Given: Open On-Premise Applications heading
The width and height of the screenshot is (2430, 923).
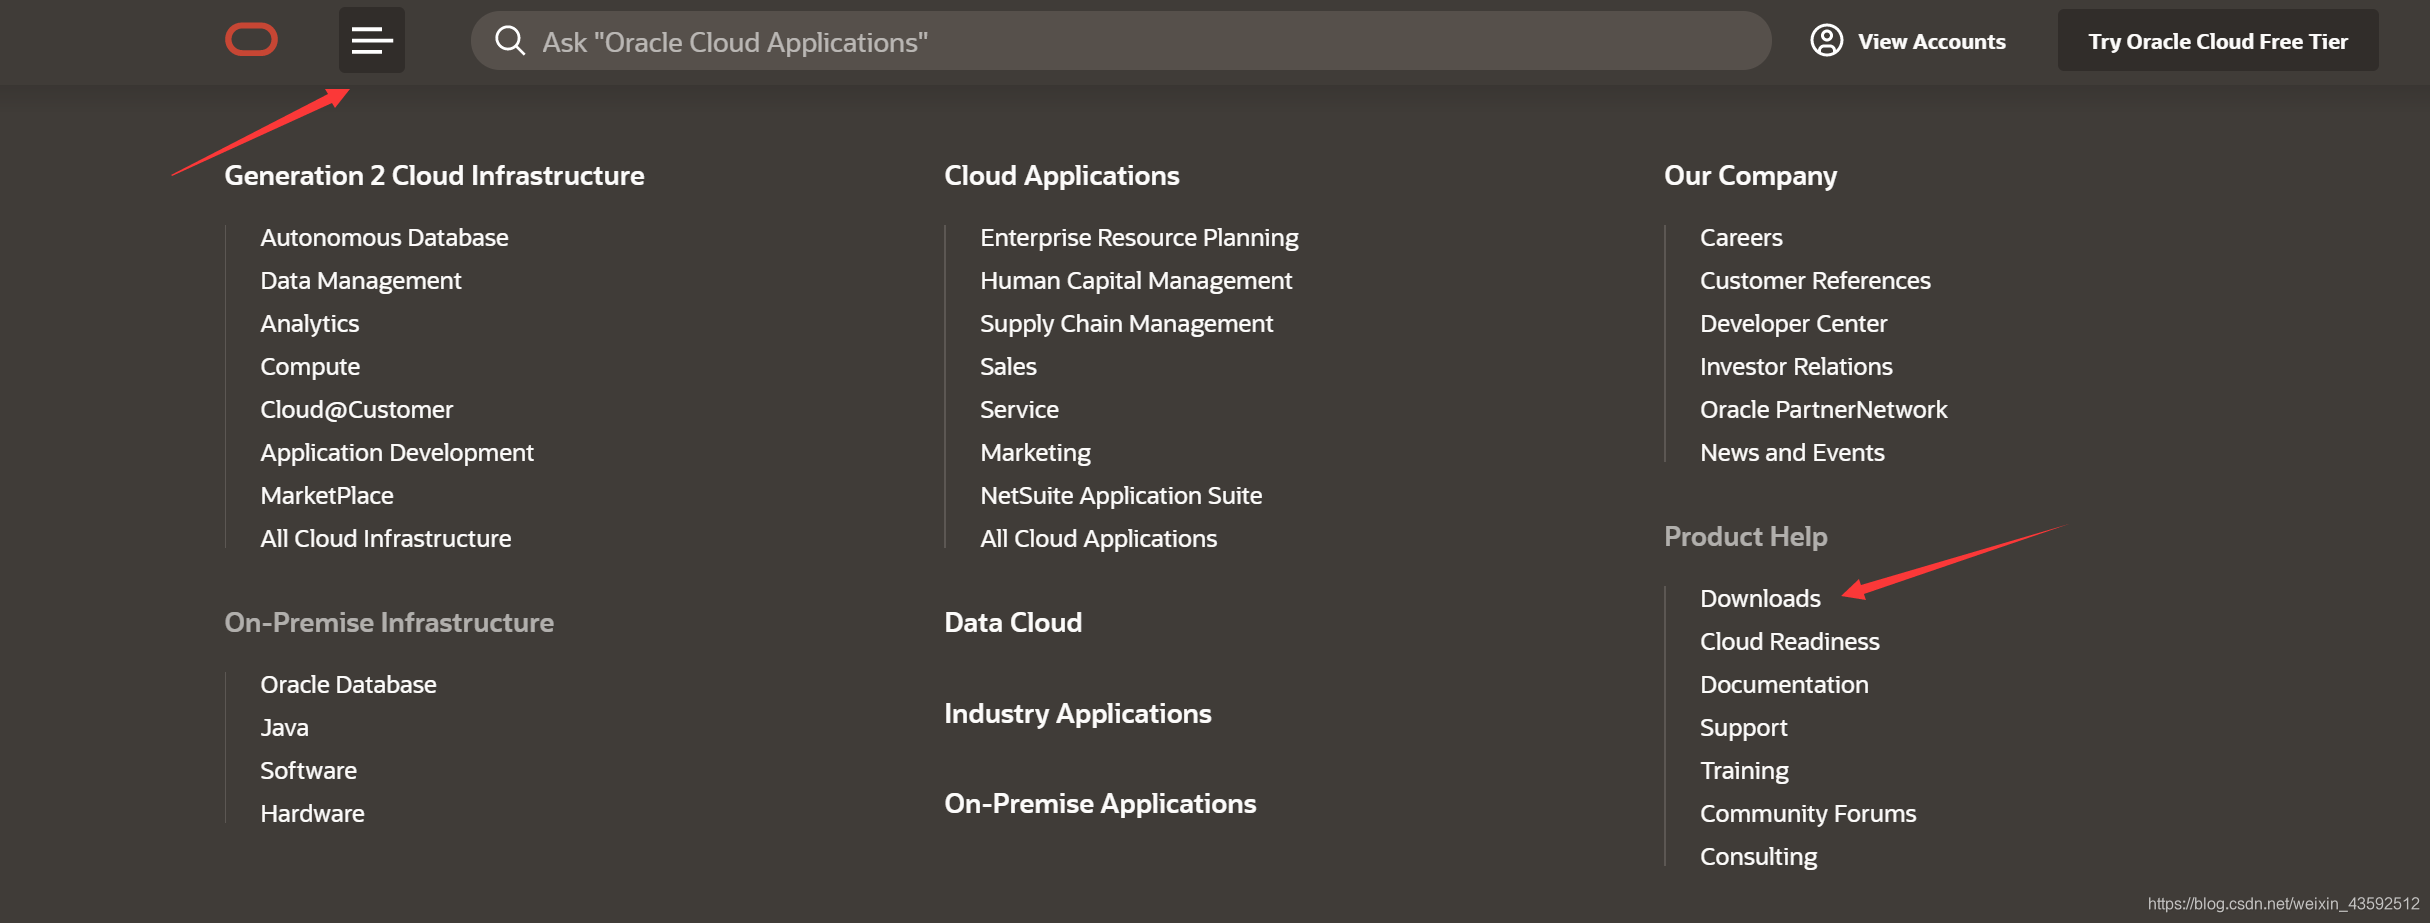Looking at the screenshot, I should [x=1100, y=803].
